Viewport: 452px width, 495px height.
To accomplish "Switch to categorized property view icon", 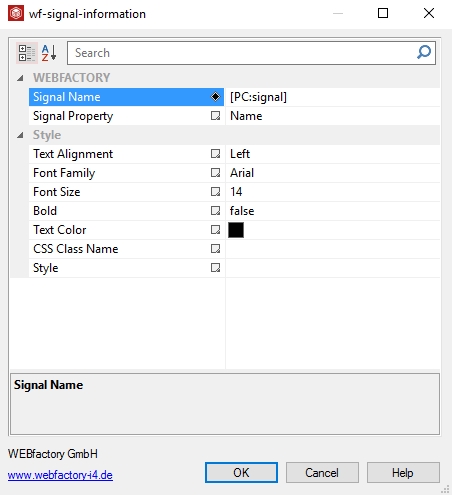I will point(27,53).
